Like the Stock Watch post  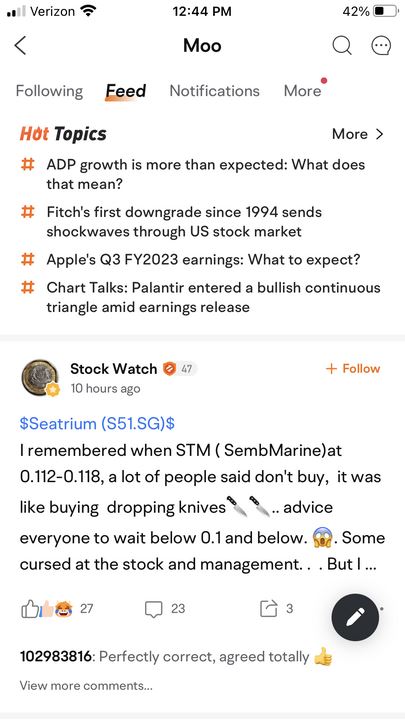click(28, 609)
